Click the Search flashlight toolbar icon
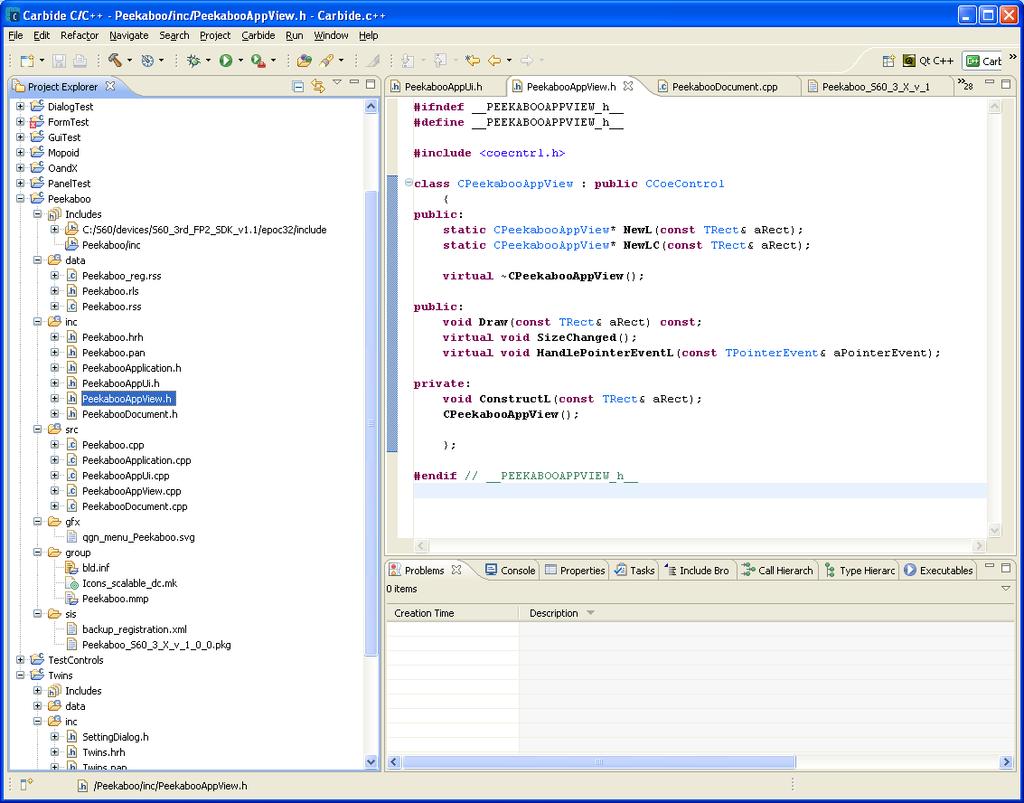Screen dimensions: 1024x803 click(326, 61)
